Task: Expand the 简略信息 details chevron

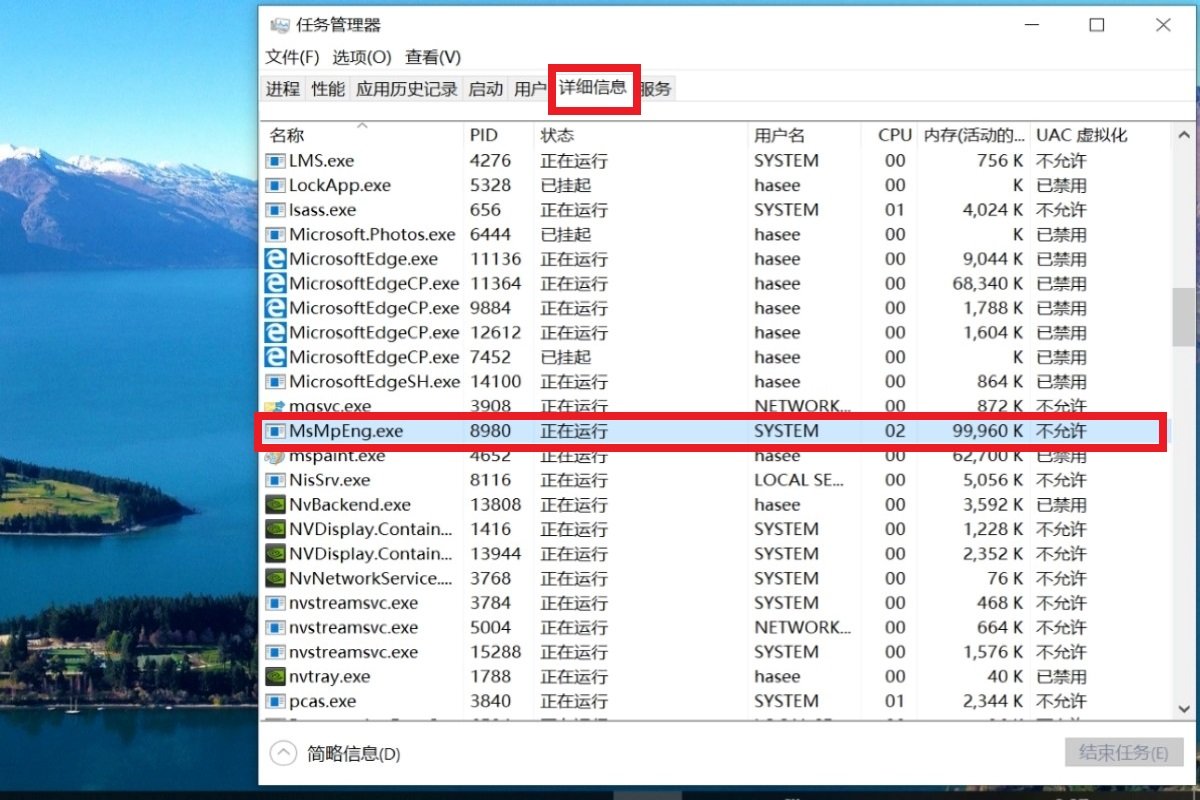Action: pos(283,753)
